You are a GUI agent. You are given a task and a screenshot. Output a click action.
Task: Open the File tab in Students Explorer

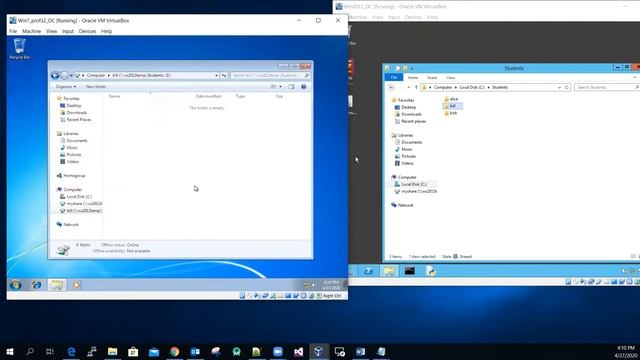point(394,78)
